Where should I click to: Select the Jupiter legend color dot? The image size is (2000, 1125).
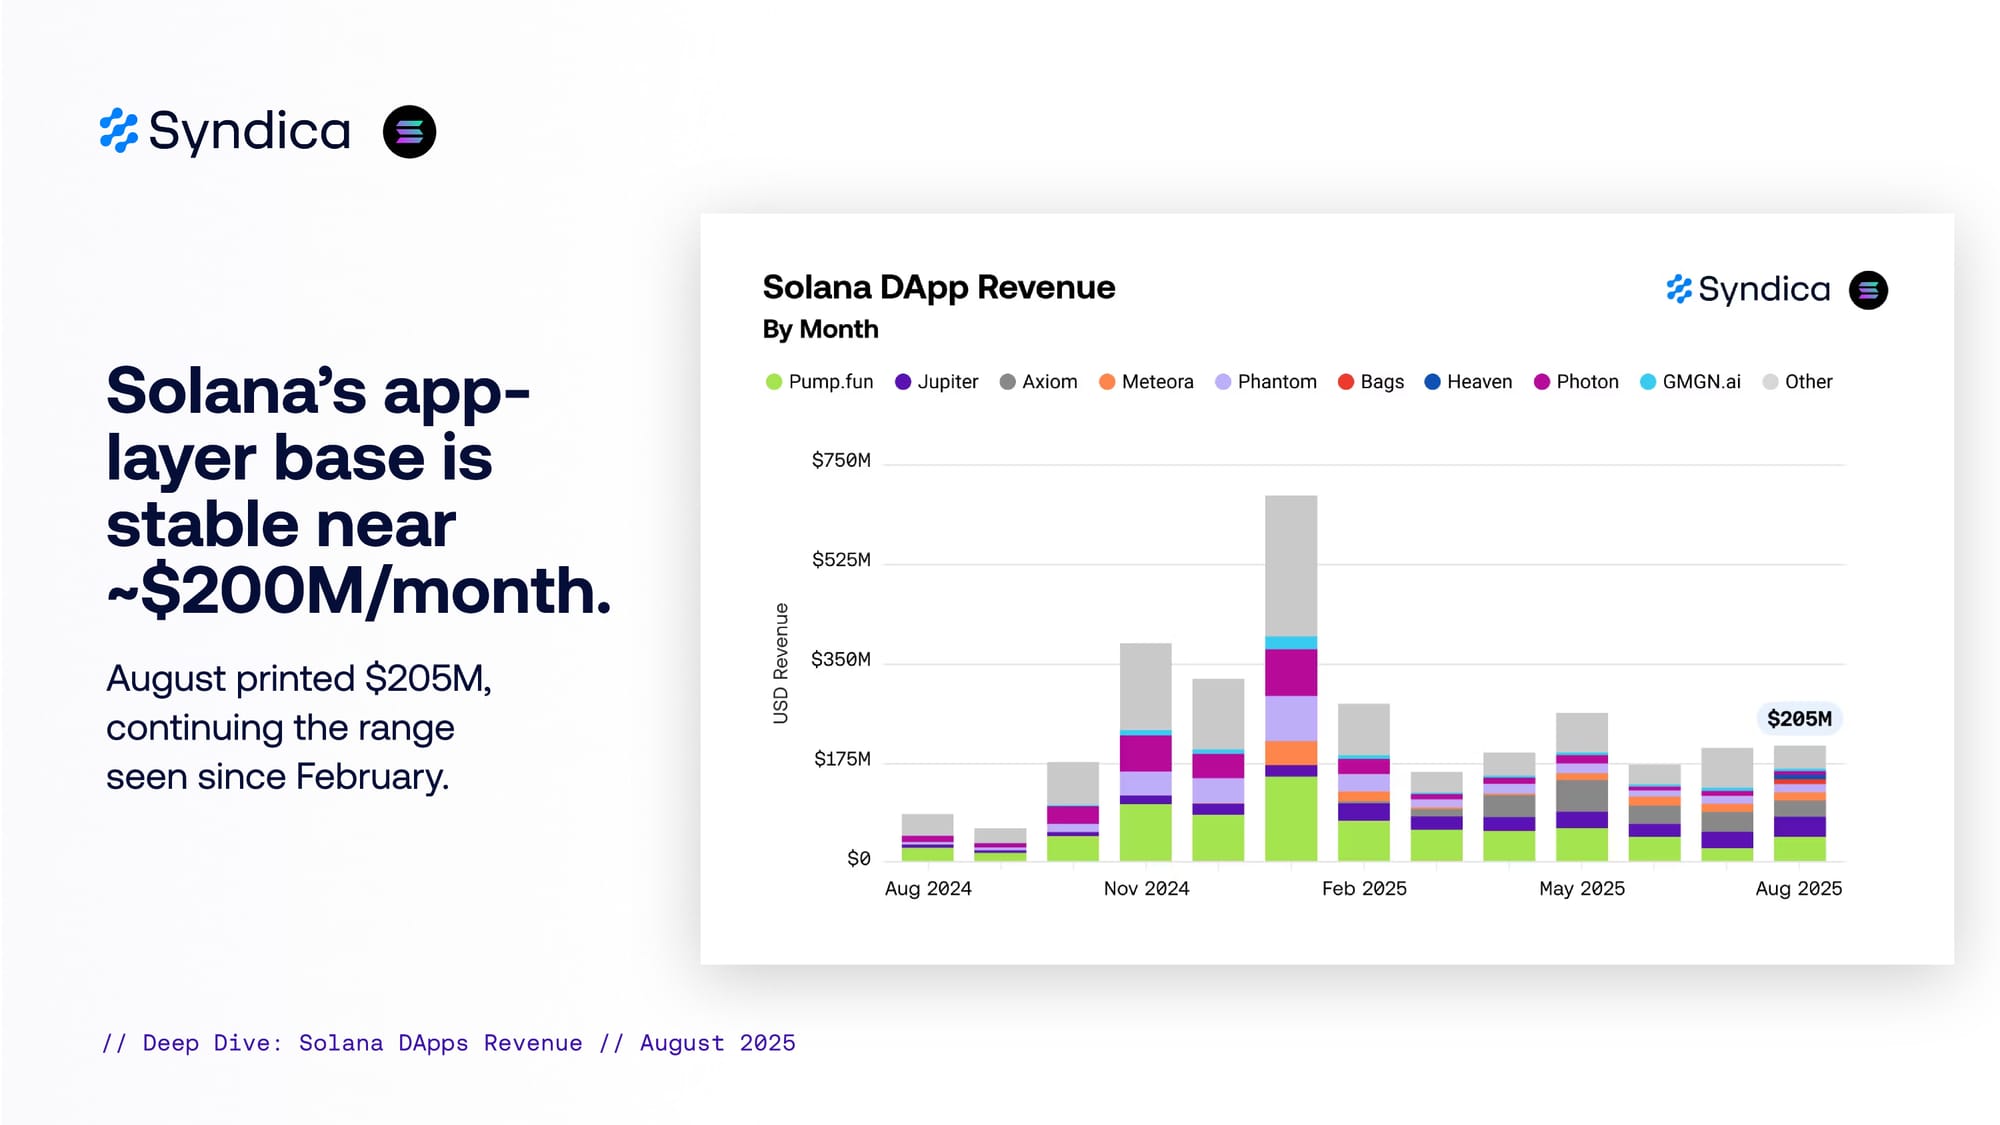point(903,382)
